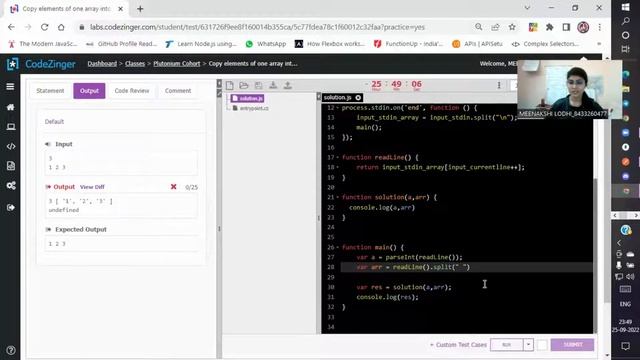
Task: Click the View Diff link
Action: coord(92,187)
